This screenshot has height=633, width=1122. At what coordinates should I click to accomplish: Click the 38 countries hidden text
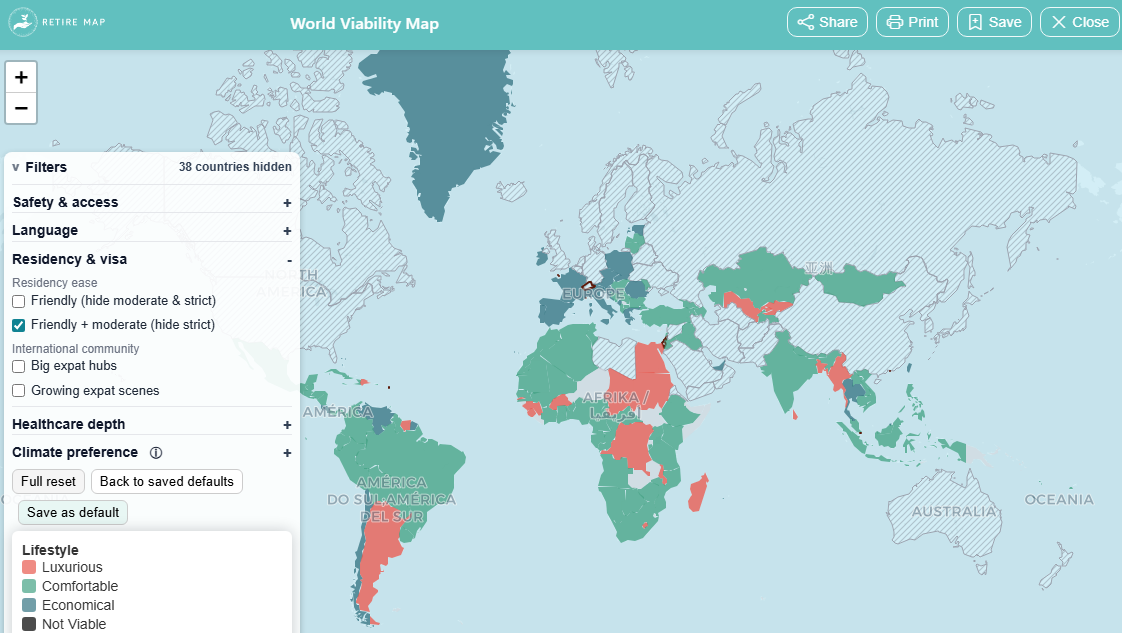[x=235, y=167]
